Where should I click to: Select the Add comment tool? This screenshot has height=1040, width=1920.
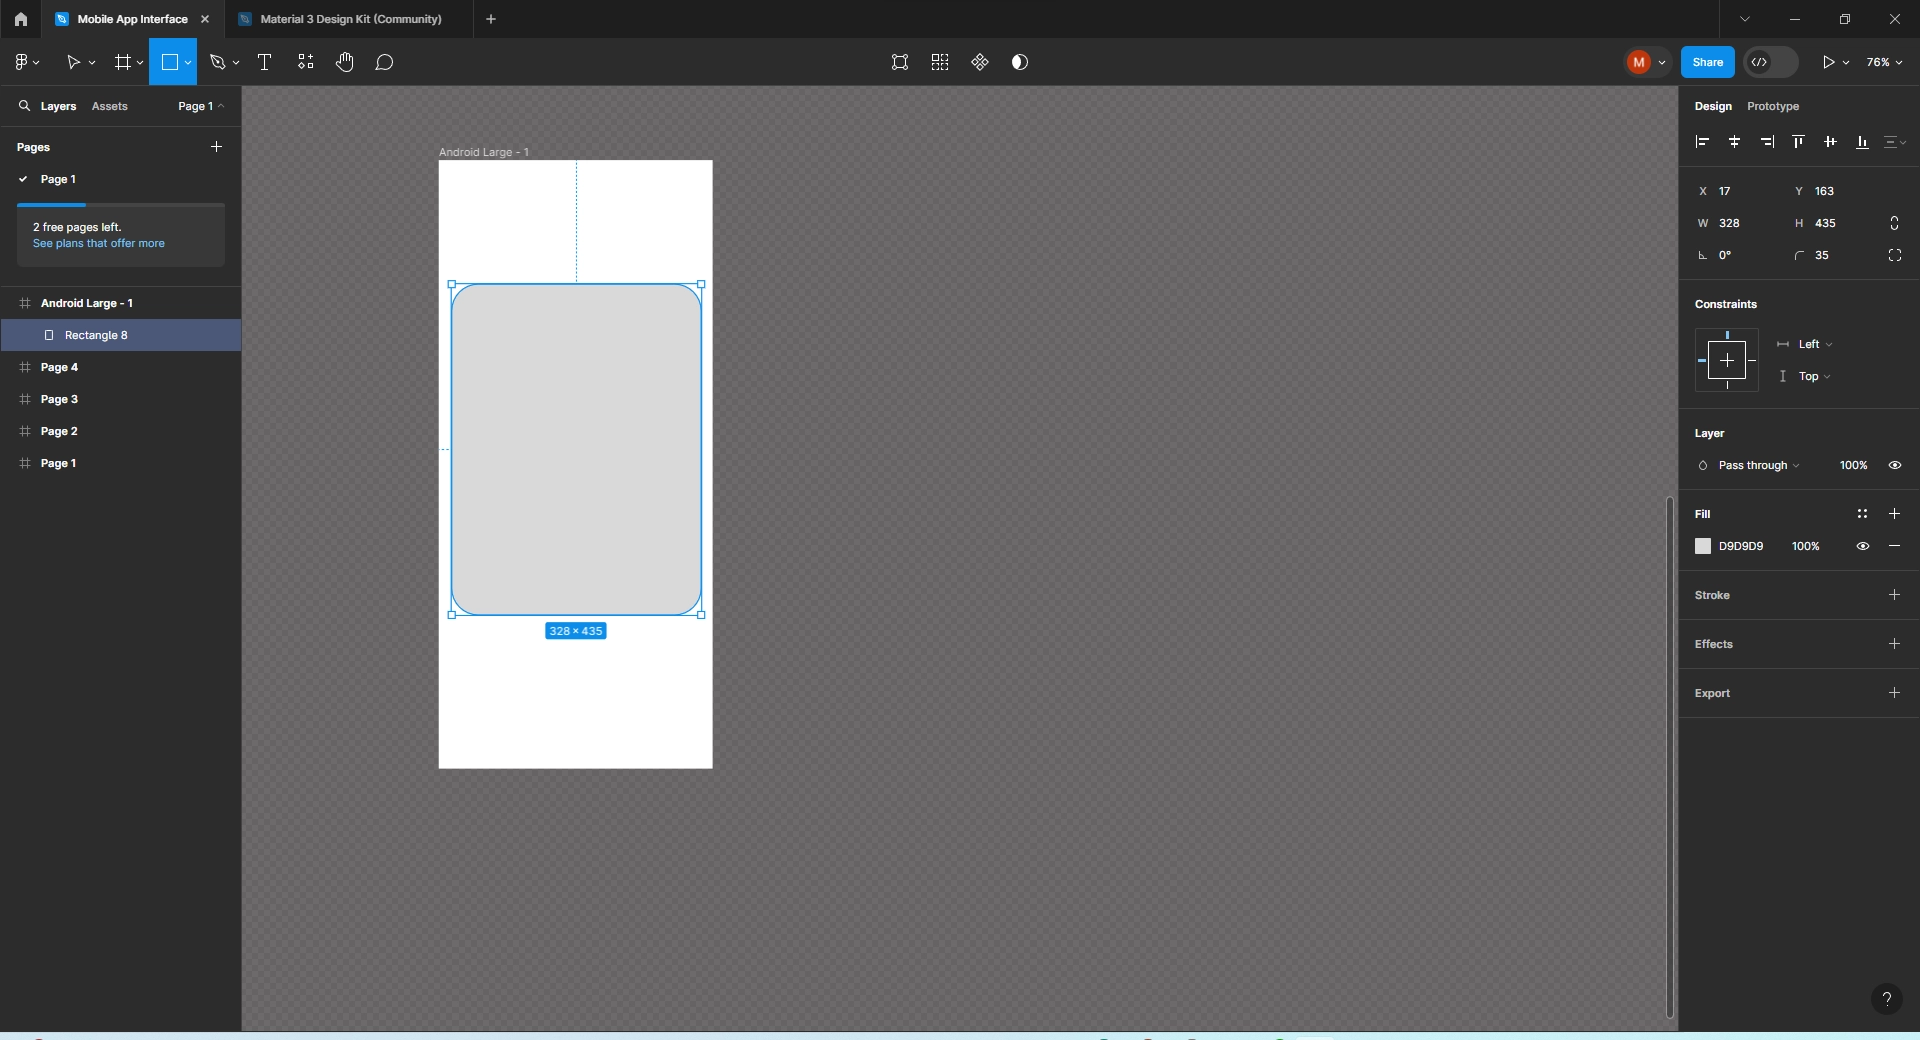(x=385, y=62)
